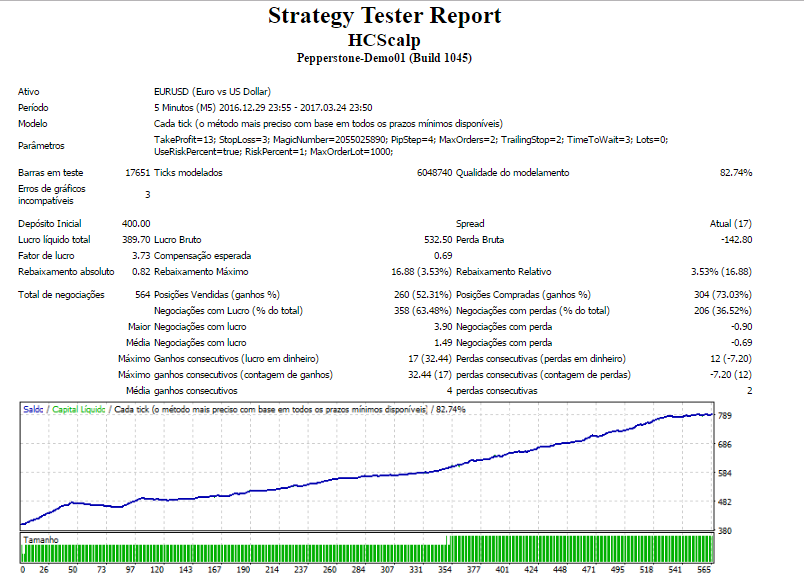Click 'Lucro líquido total' label
804x577 pixels.
pos(54,240)
